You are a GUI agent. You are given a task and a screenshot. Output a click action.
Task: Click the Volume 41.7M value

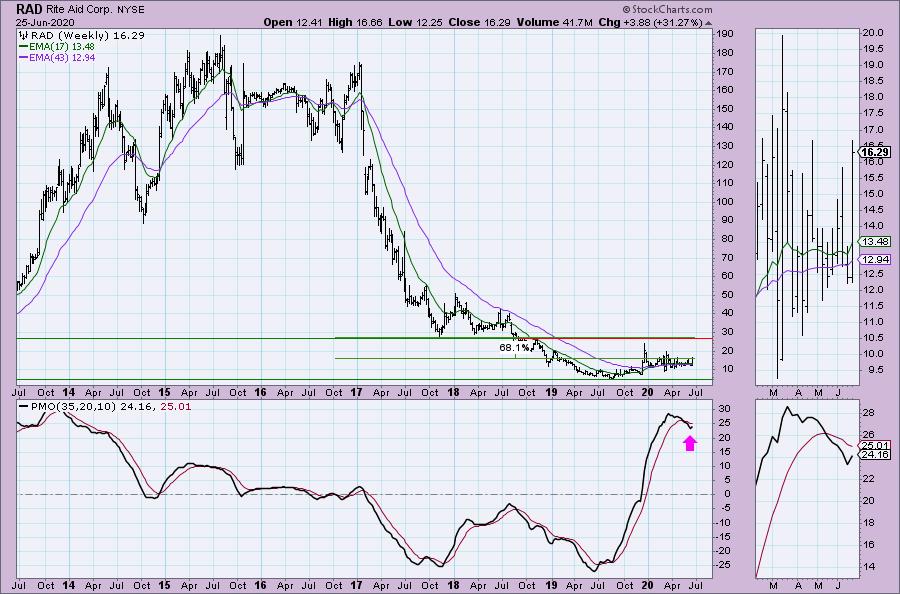554,22
